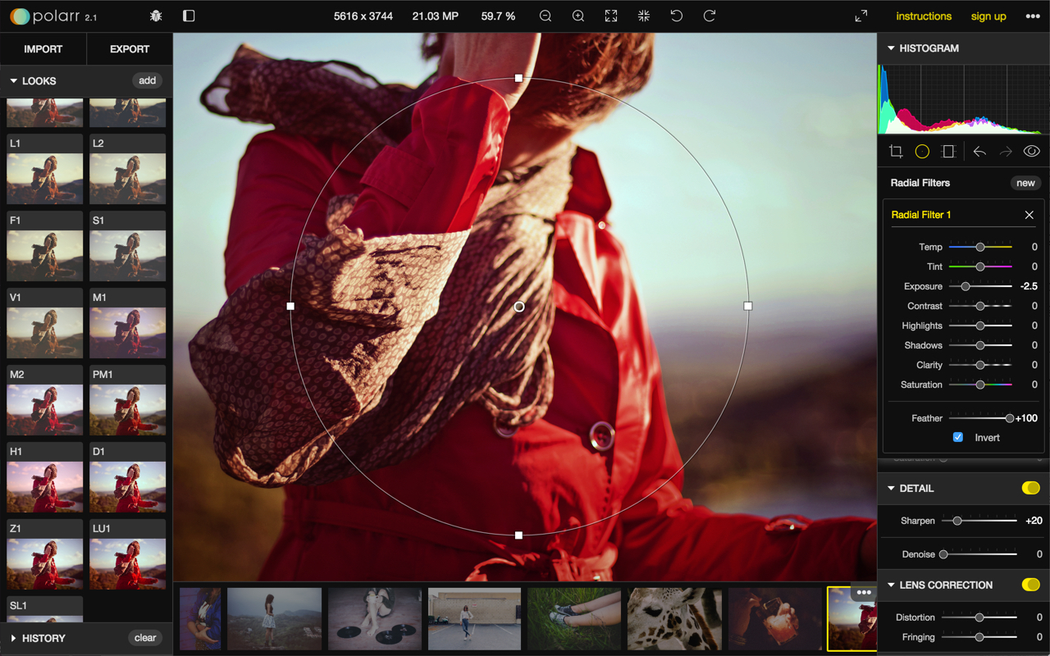This screenshot has width=1050, height=656.
Task: Select the Radial Filter tool icon
Action: [x=922, y=152]
